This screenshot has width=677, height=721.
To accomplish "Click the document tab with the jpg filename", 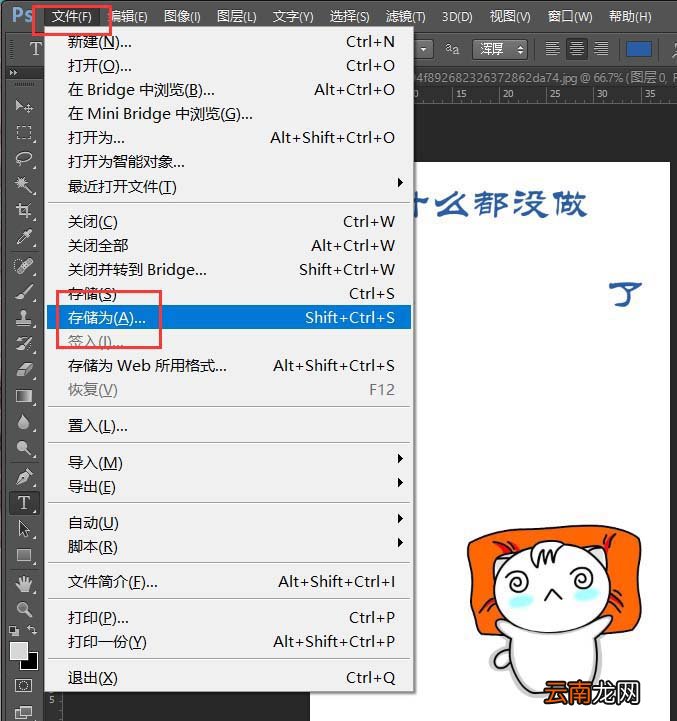I will pyautogui.click(x=545, y=78).
